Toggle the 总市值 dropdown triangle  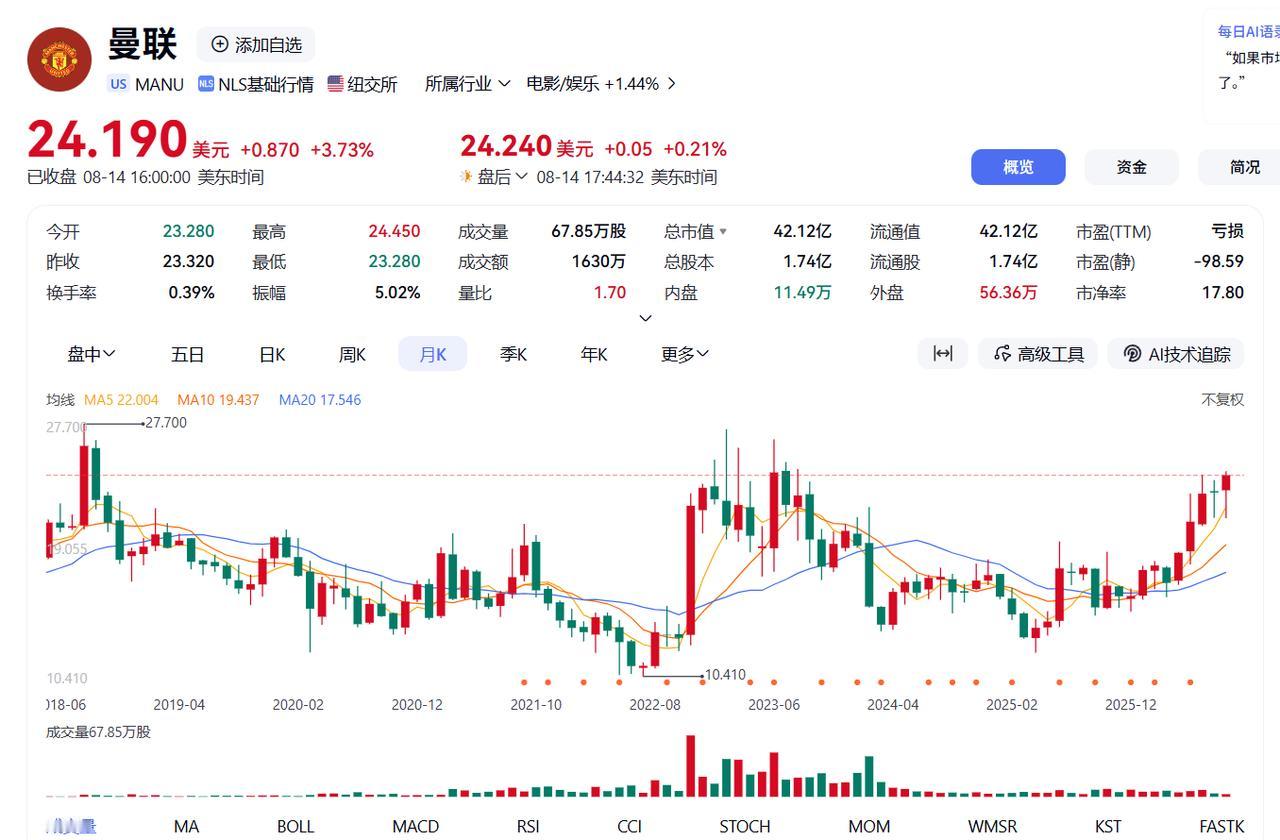pos(723,232)
